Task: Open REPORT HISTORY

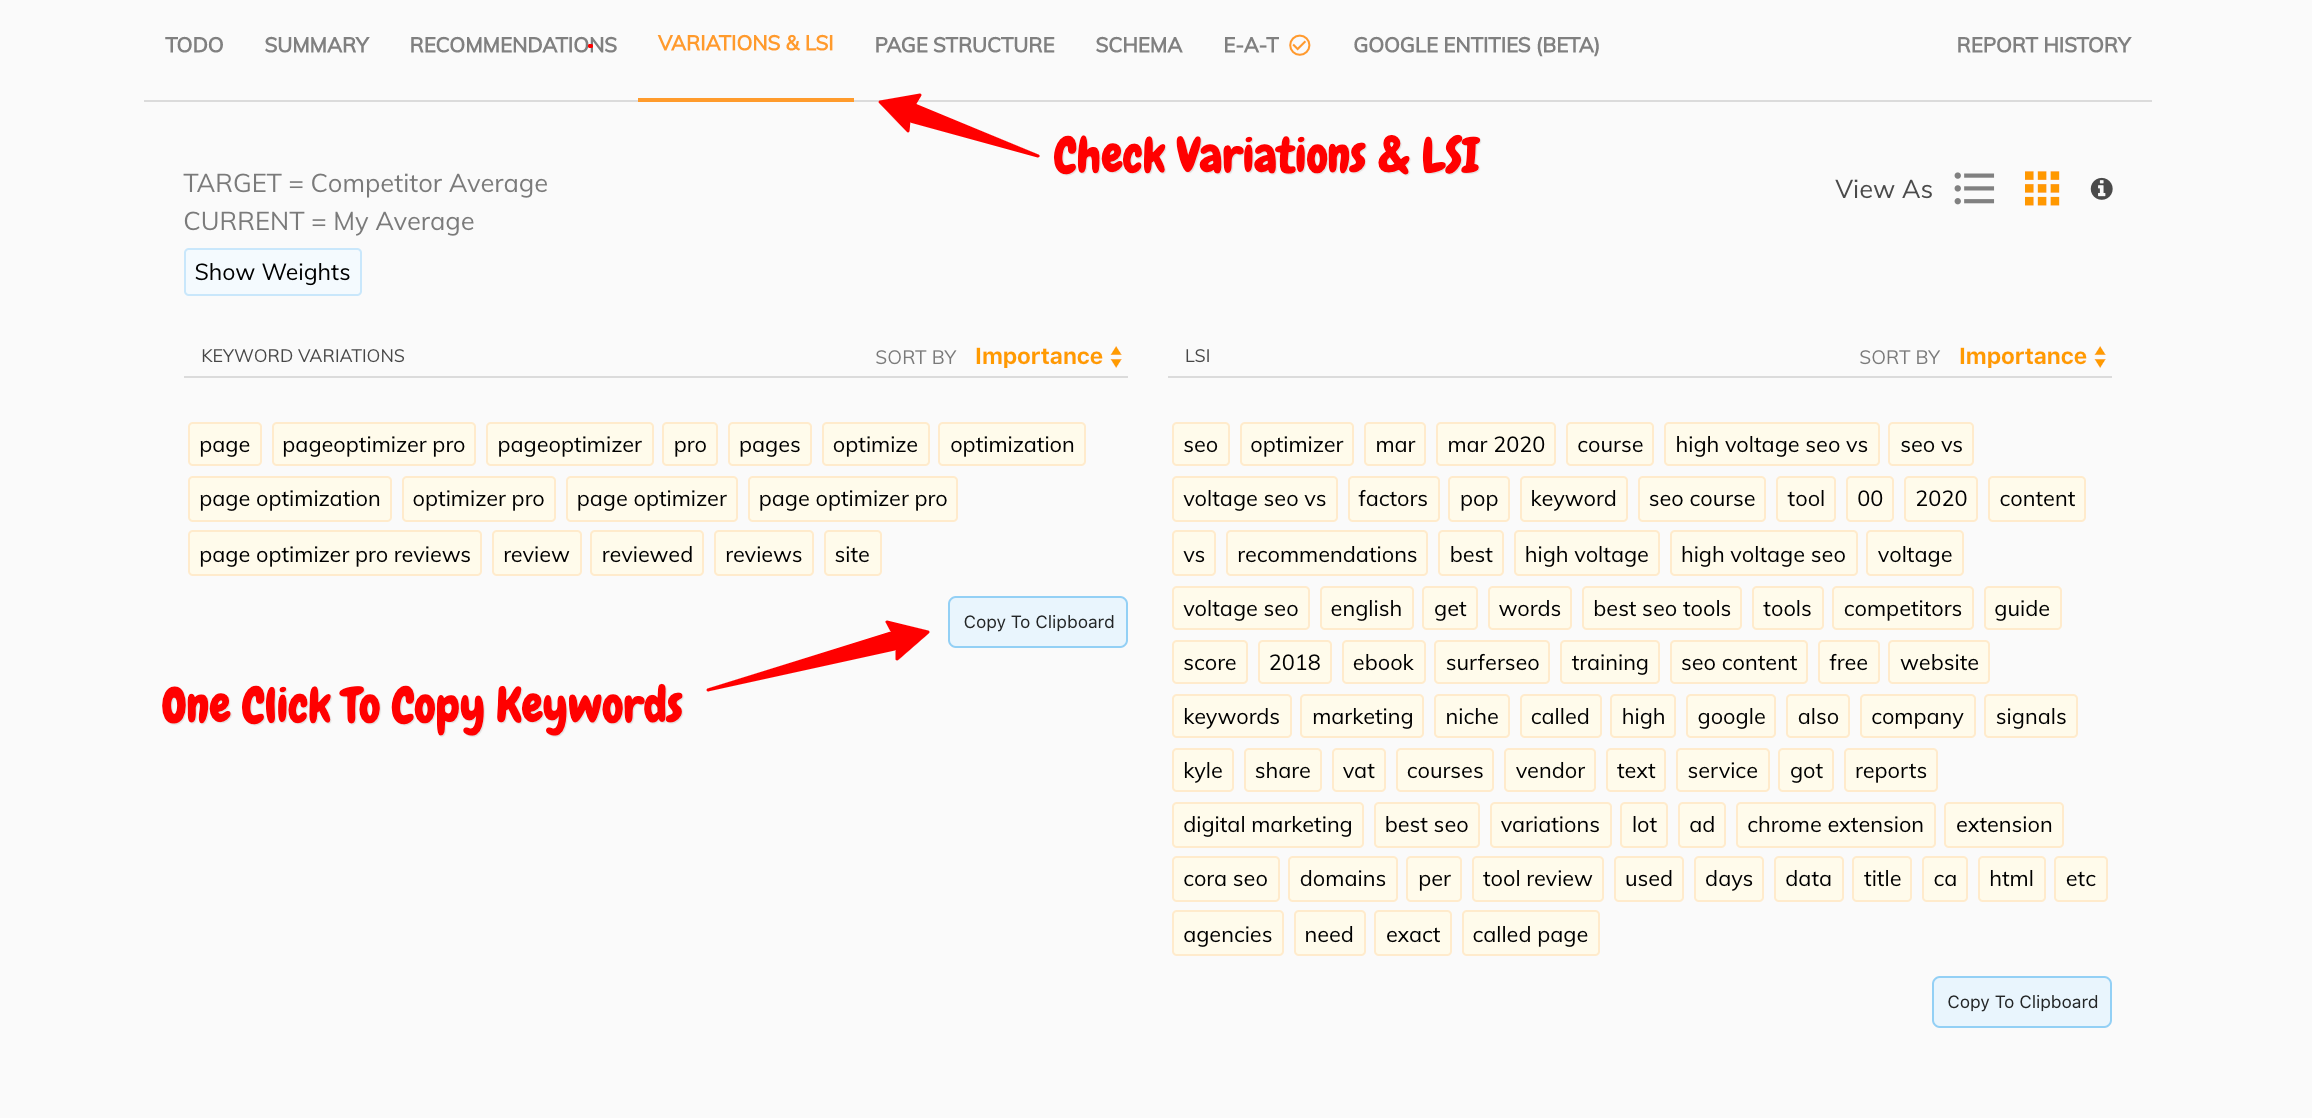Action: [x=2044, y=45]
